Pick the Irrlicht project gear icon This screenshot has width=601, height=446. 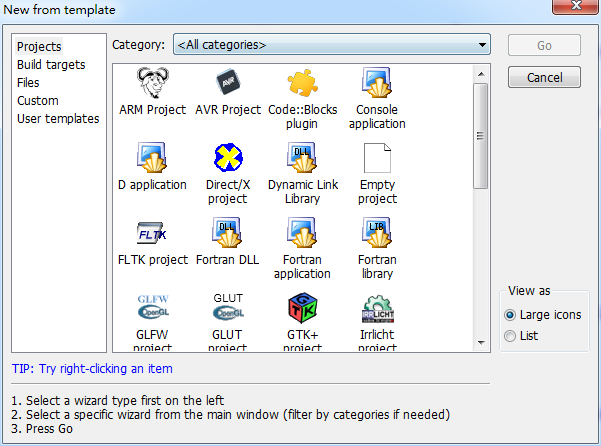(x=378, y=309)
